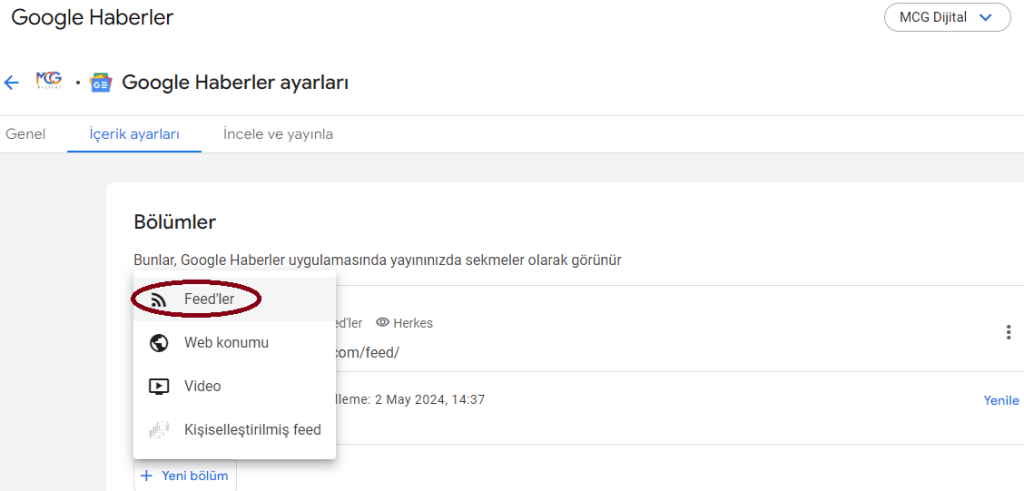
Task: Click the Bölümler heading
Action: point(175,222)
